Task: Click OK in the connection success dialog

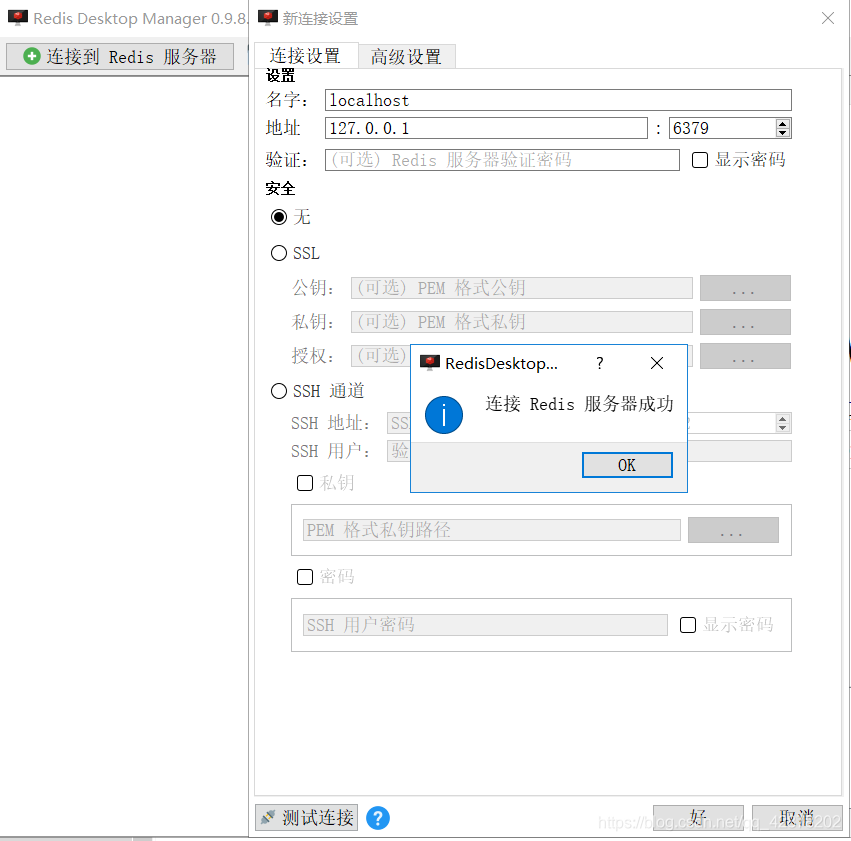Action: [x=627, y=465]
